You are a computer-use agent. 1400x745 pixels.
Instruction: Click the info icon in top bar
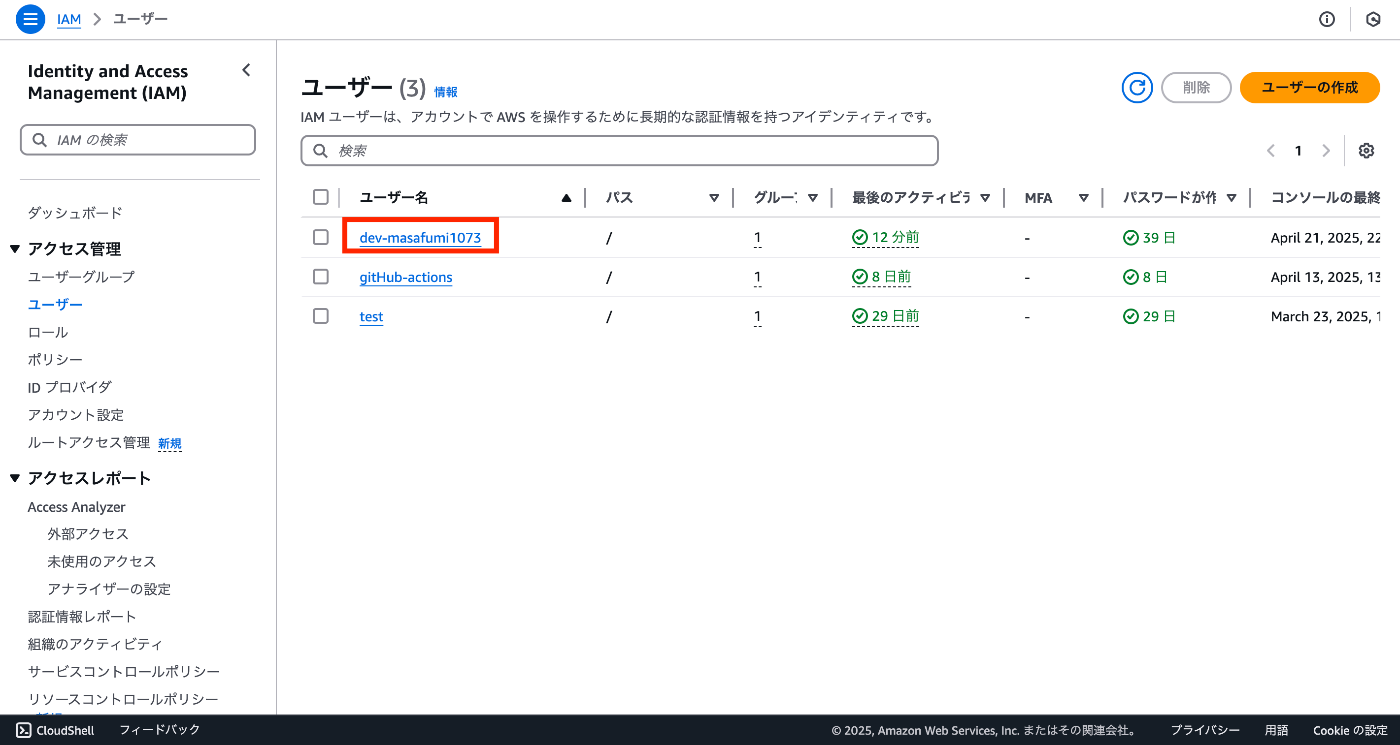[1327, 19]
